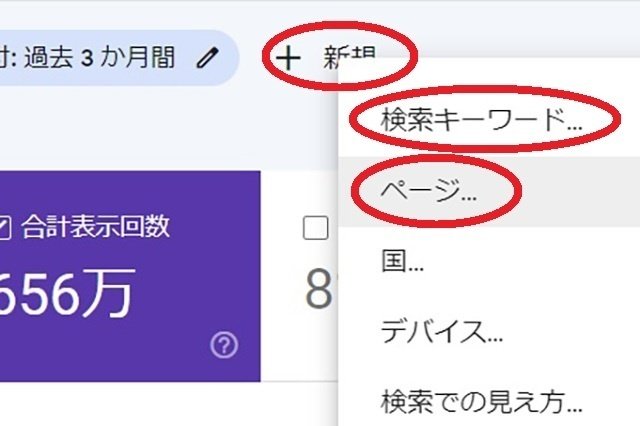Open the help question mark on 合計表示回数 card
This screenshot has height=426, width=640.
coord(224,345)
